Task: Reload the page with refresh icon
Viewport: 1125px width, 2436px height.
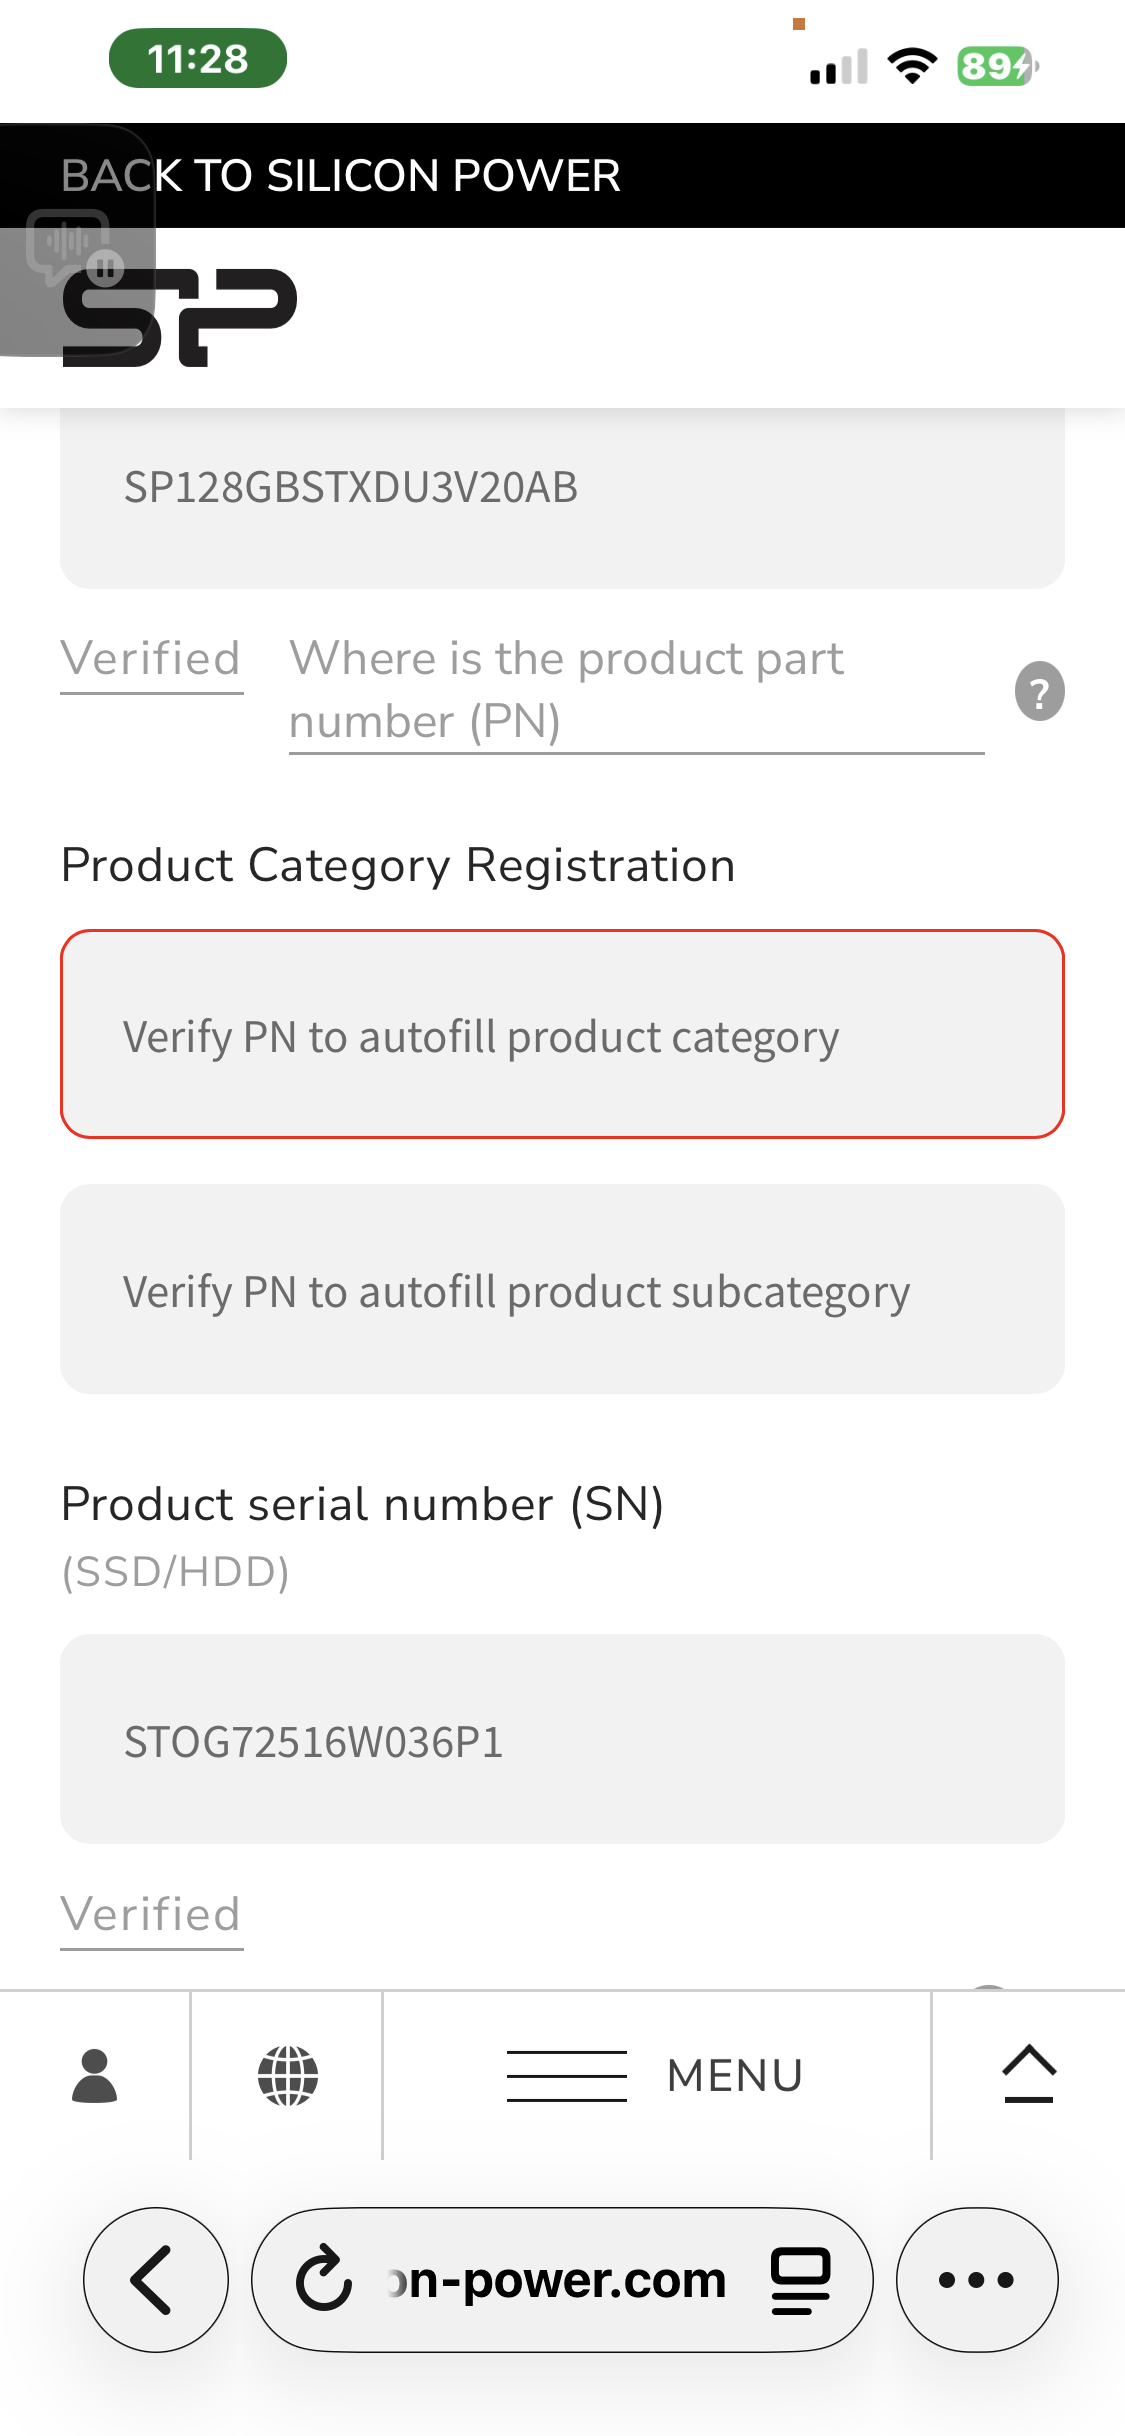Action: point(324,2280)
